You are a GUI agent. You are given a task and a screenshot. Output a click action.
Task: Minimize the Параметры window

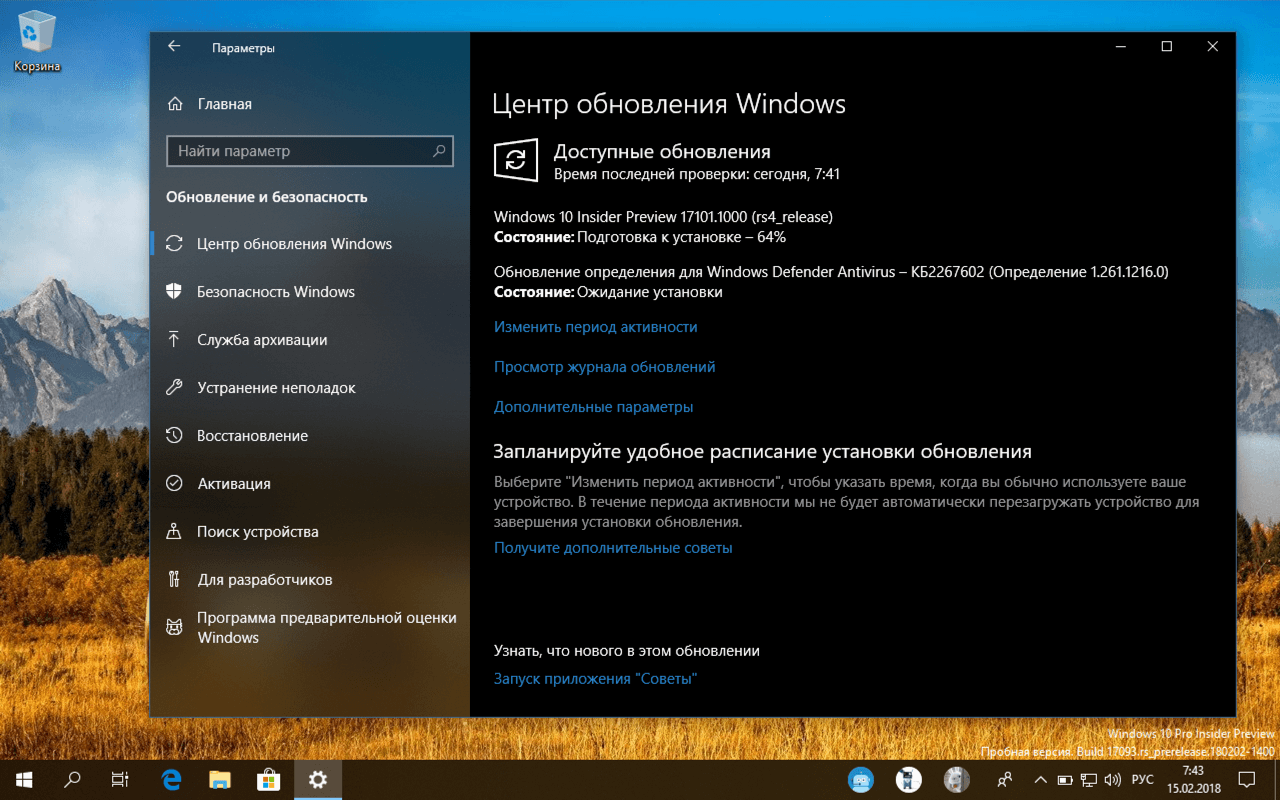[1121, 47]
